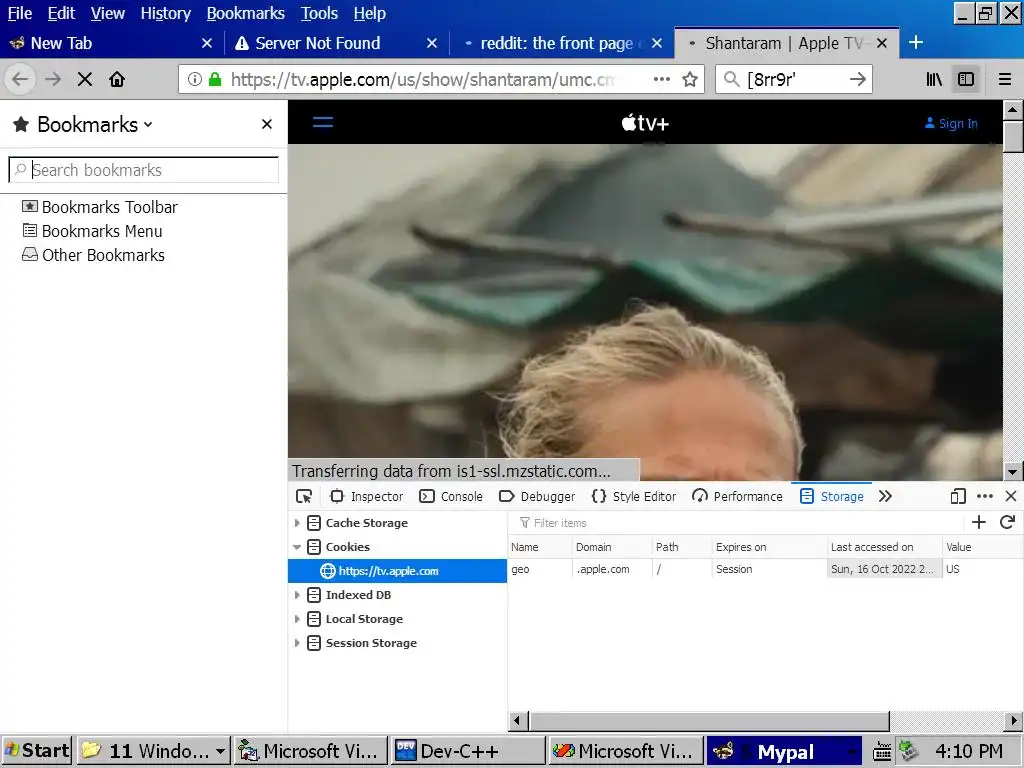Bookmark this page with the star icon

coord(690,79)
